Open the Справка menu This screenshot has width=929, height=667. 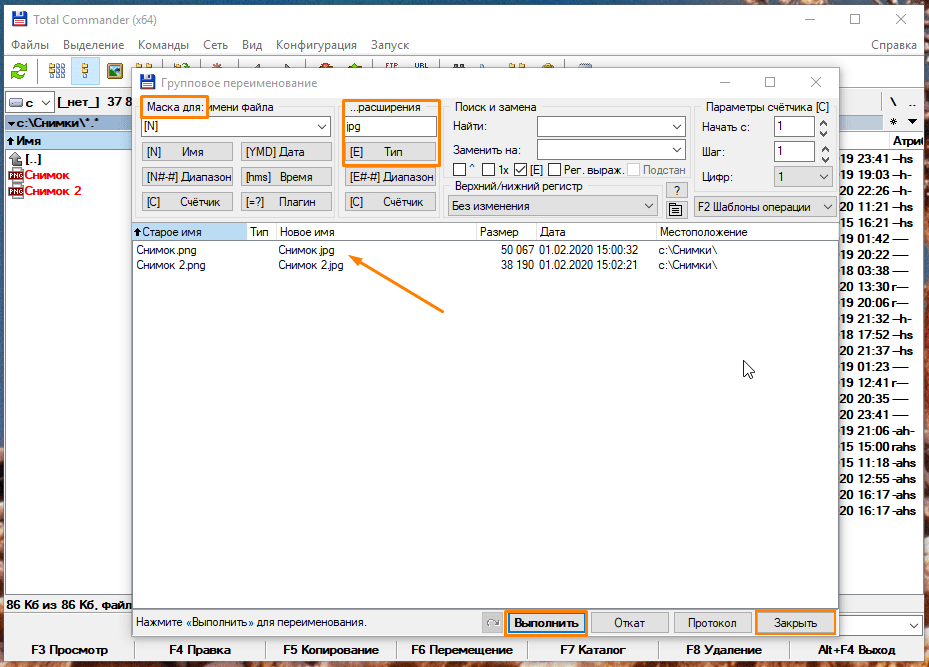(893, 45)
